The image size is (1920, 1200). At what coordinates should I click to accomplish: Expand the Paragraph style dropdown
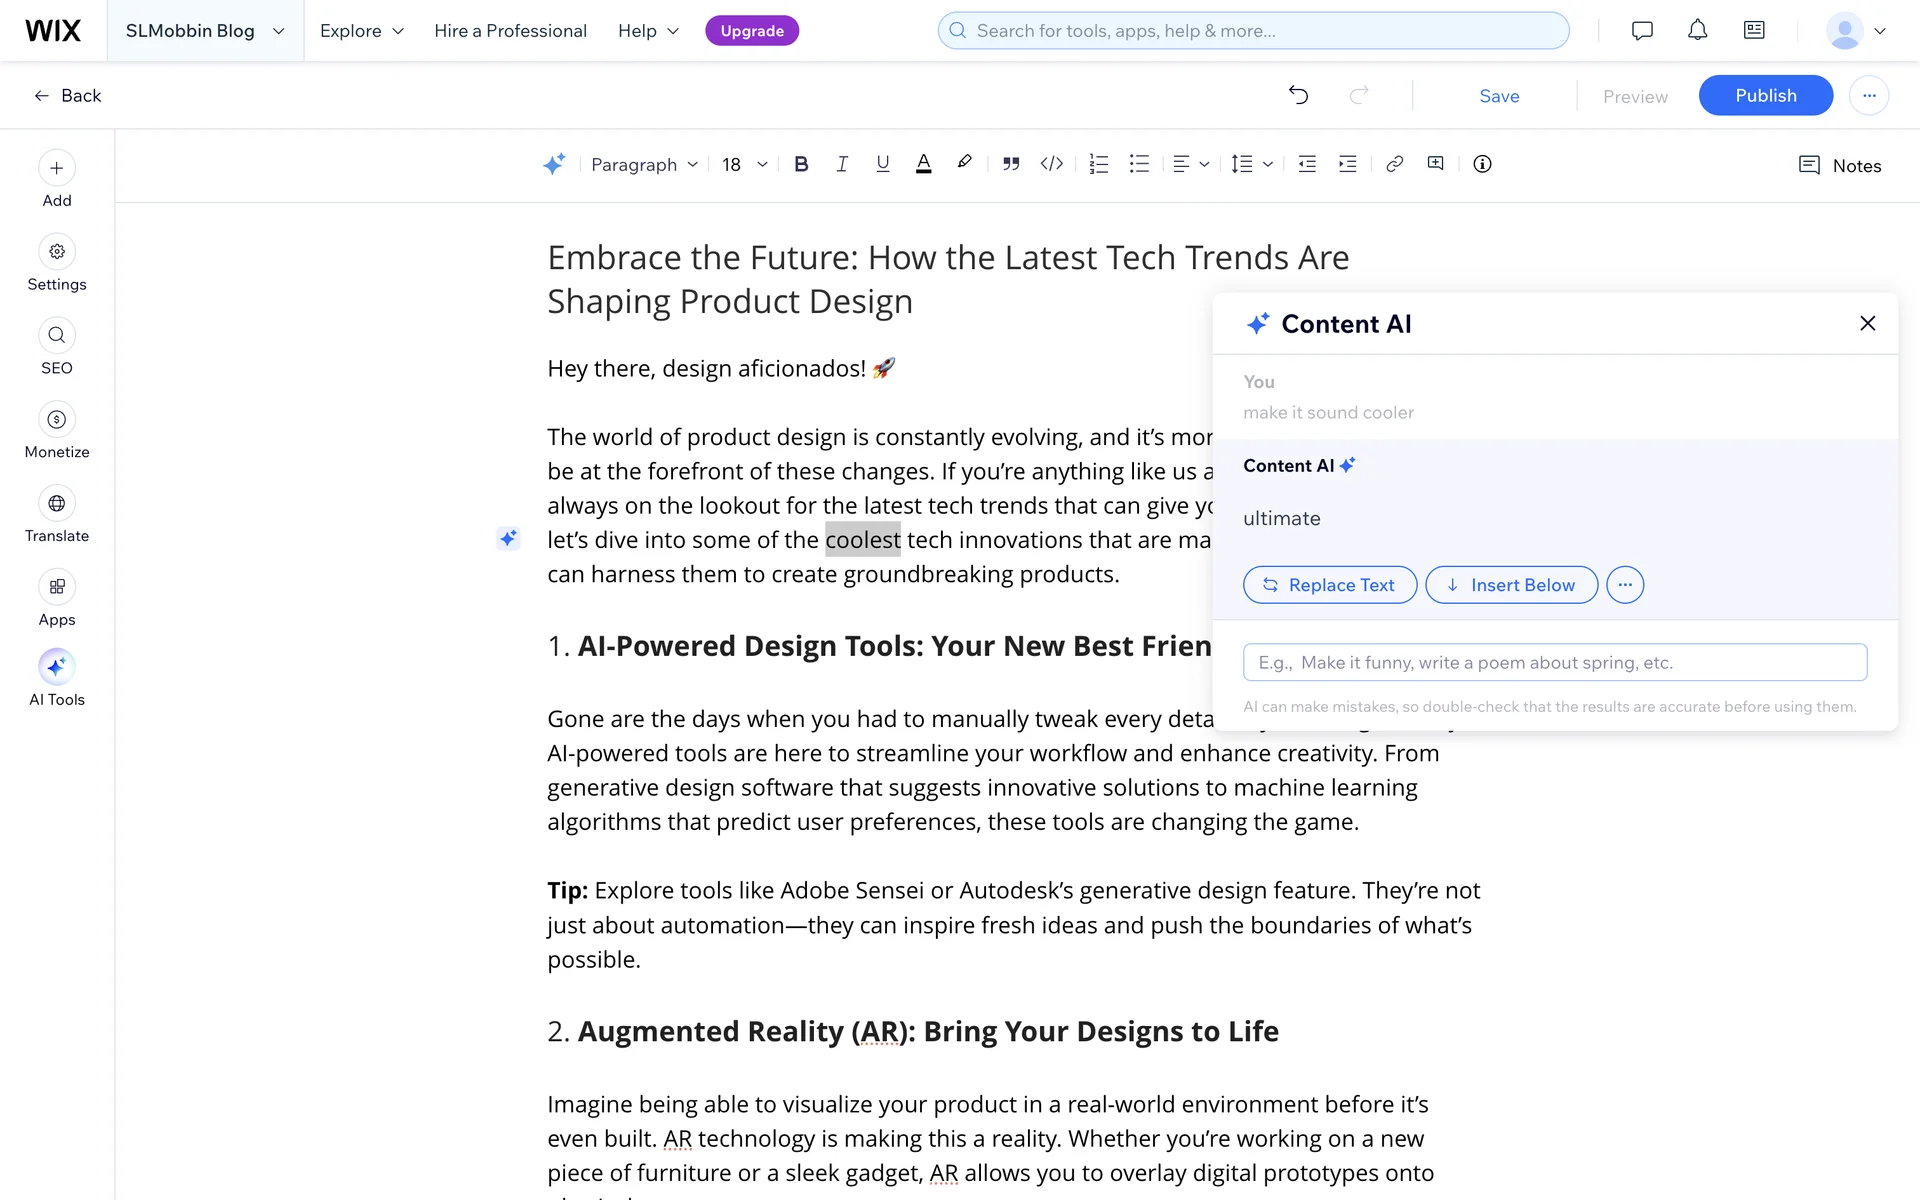(644, 164)
